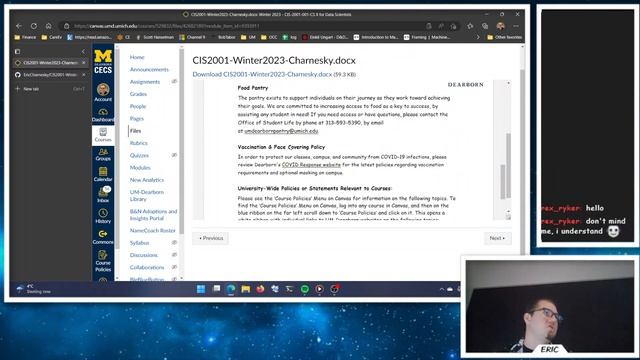
Task: Open Channel 9 bookmark
Action: pyautogui.click(x=193, y=37)
